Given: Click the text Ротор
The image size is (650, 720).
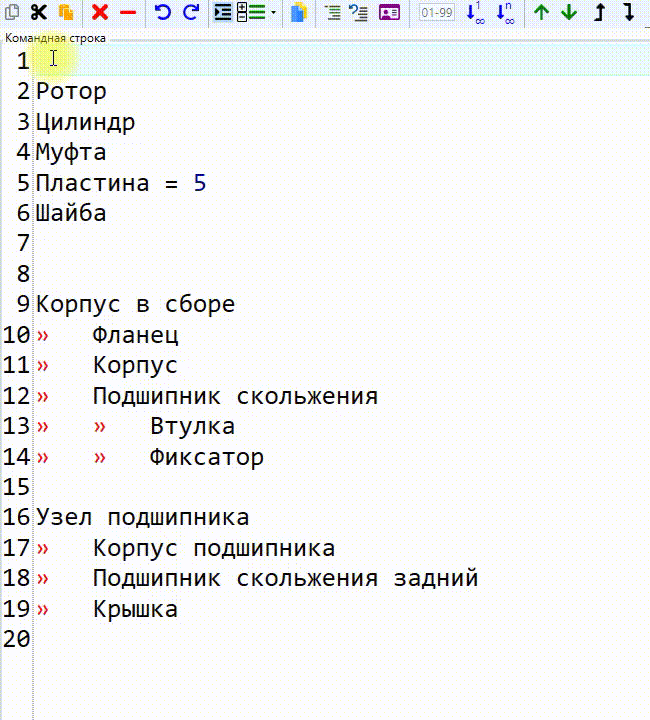Looking at the screenshot, I should [71, 91].
